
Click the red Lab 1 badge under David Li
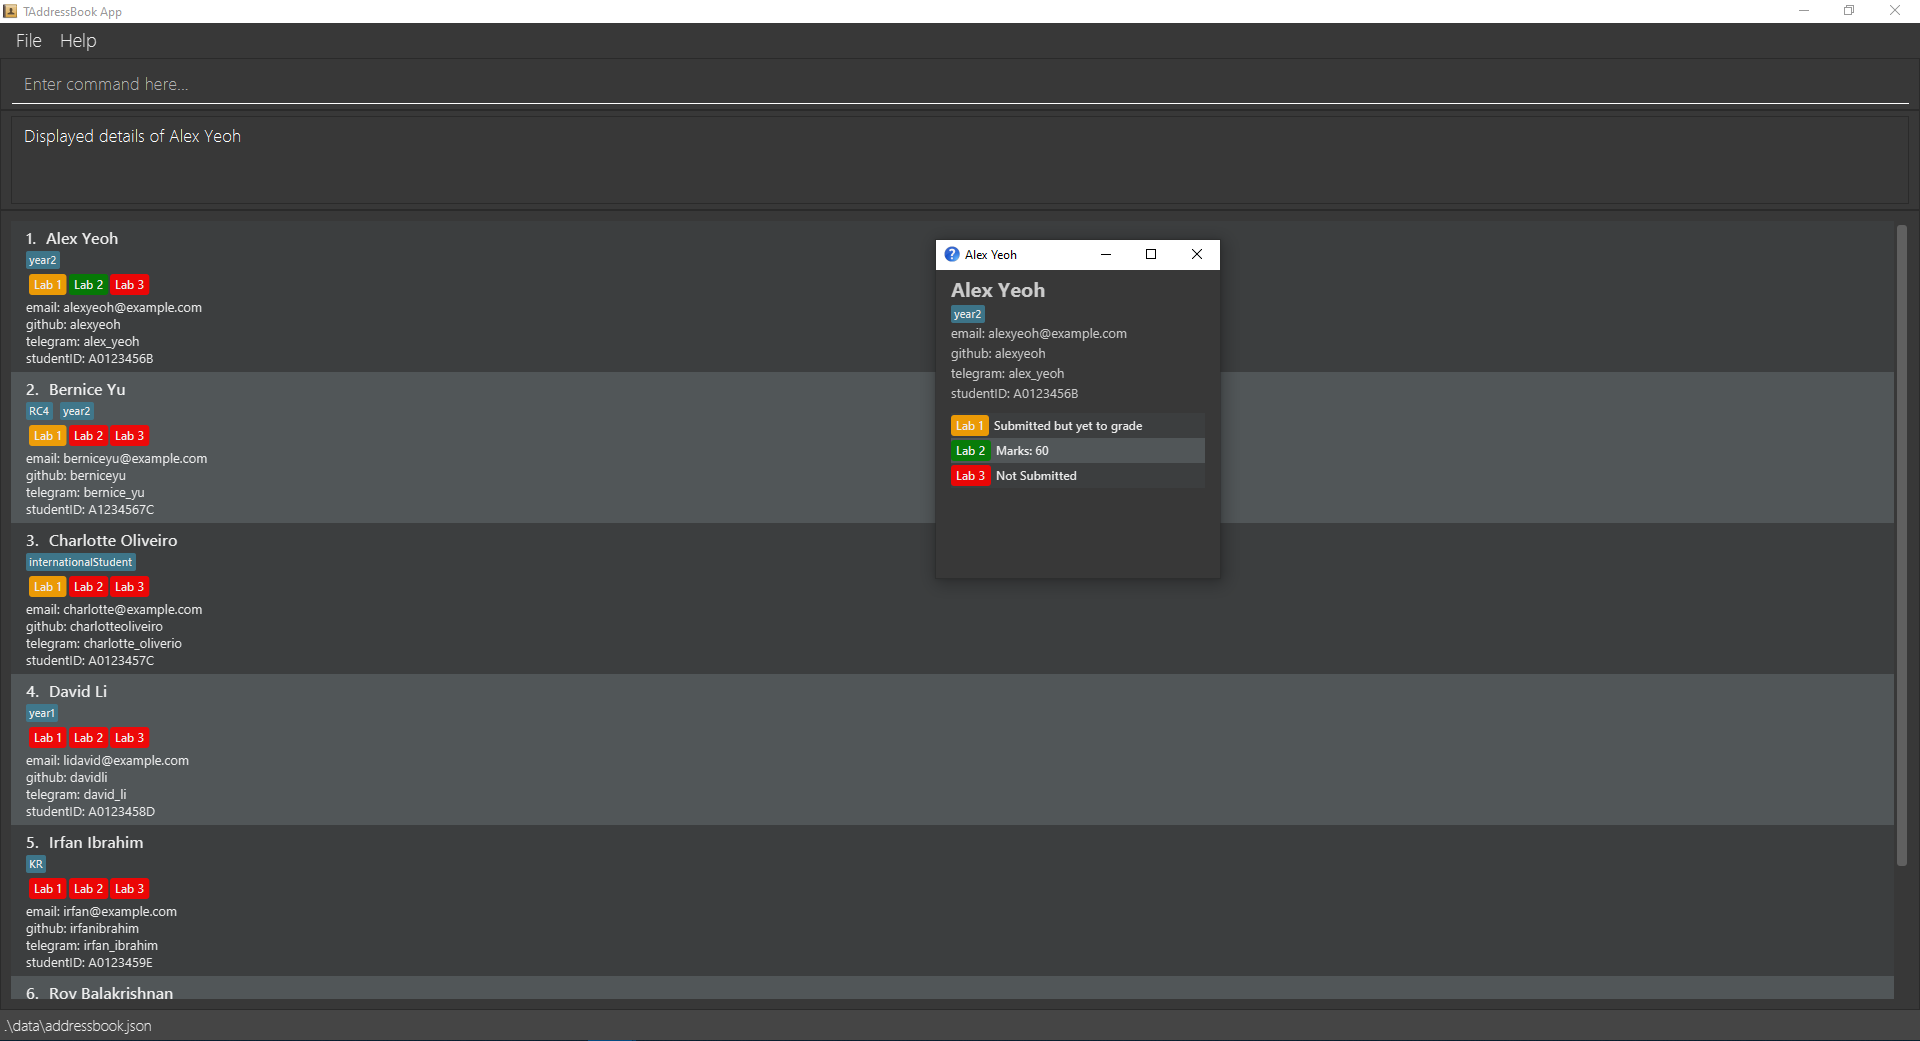(x=47, y=738)
